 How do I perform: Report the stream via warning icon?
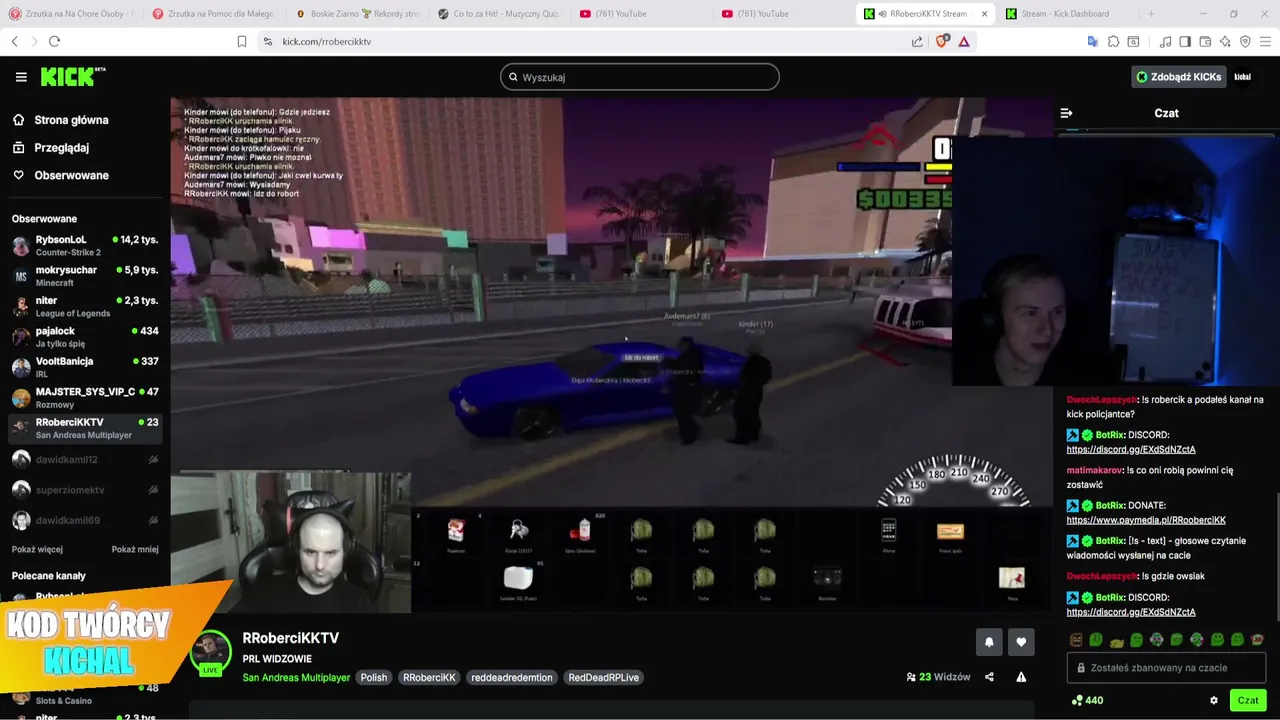click(1021, 677)
